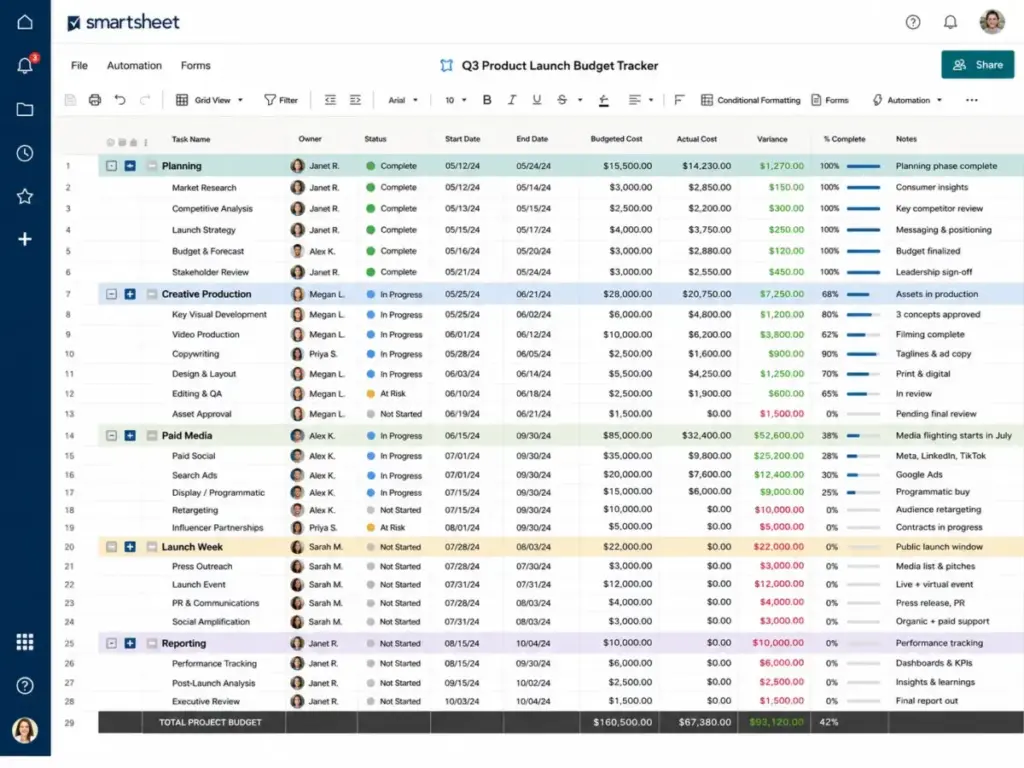Click Paid Social progress bar
This screenshot has width=1024, height=768.
863,456
